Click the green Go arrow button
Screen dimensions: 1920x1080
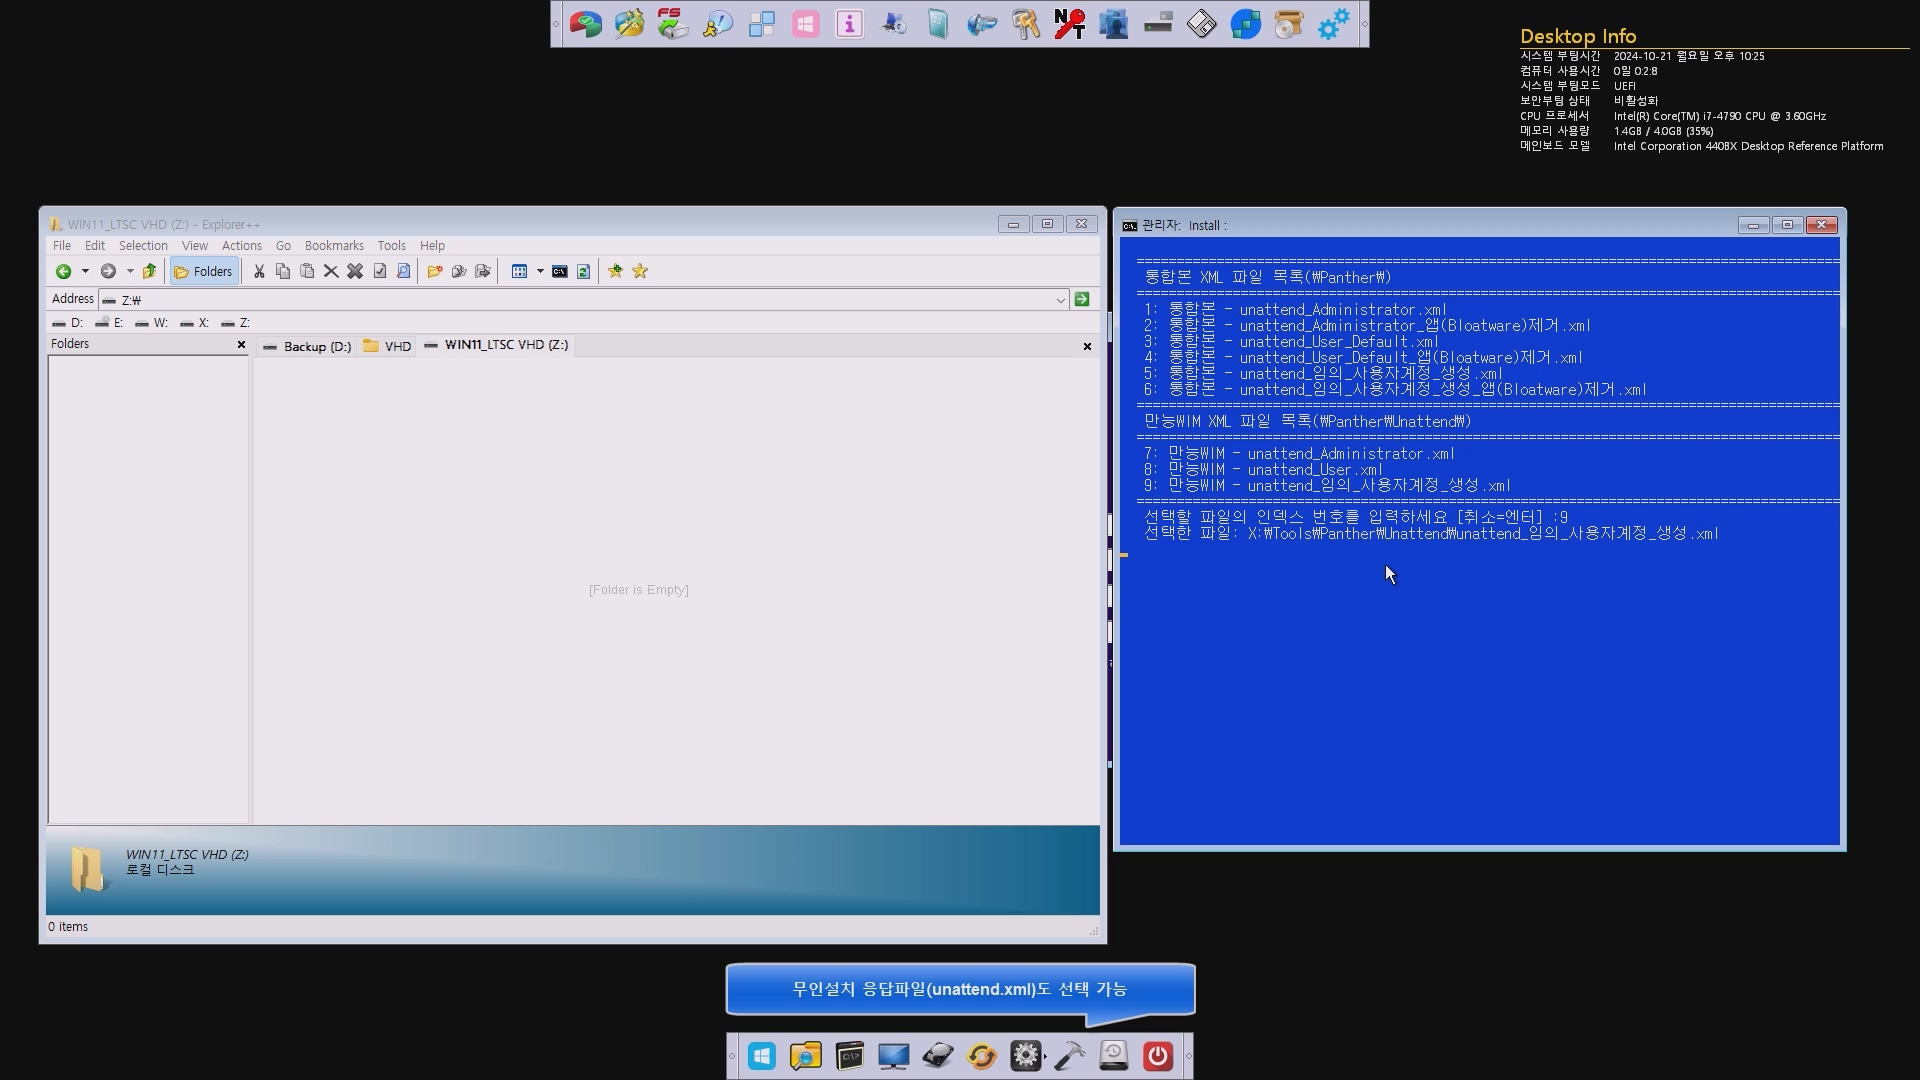[1082, 299]
